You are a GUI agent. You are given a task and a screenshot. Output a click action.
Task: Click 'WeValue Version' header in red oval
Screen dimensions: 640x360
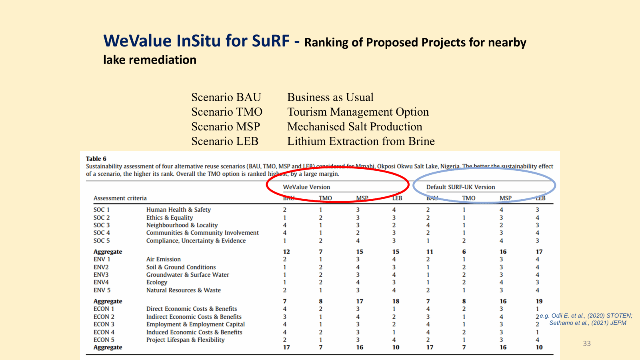click(x=307, y=187)
